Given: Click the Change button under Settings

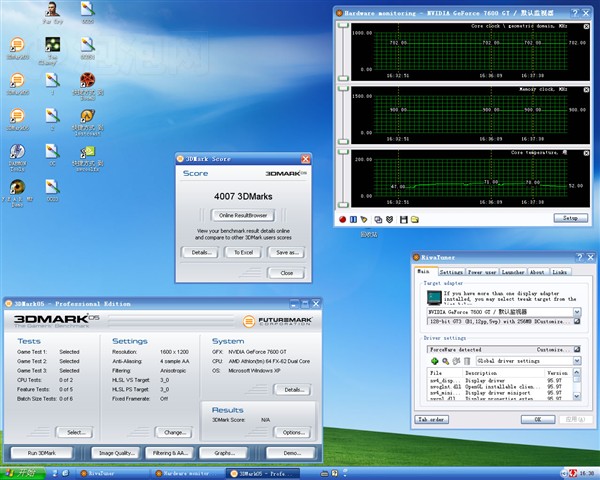Looking at the screenshot, I should point(174,433).
